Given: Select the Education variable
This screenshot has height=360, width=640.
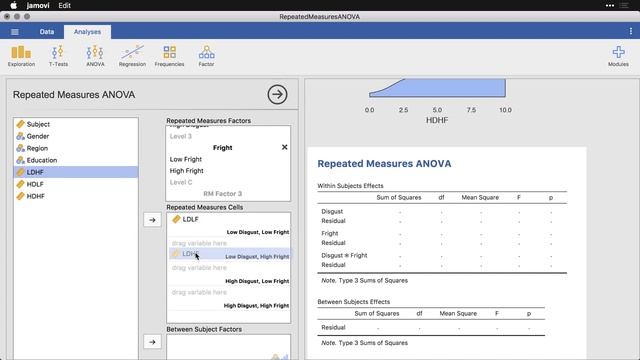Looking at the screenshot, I should (x=76, y=160).
